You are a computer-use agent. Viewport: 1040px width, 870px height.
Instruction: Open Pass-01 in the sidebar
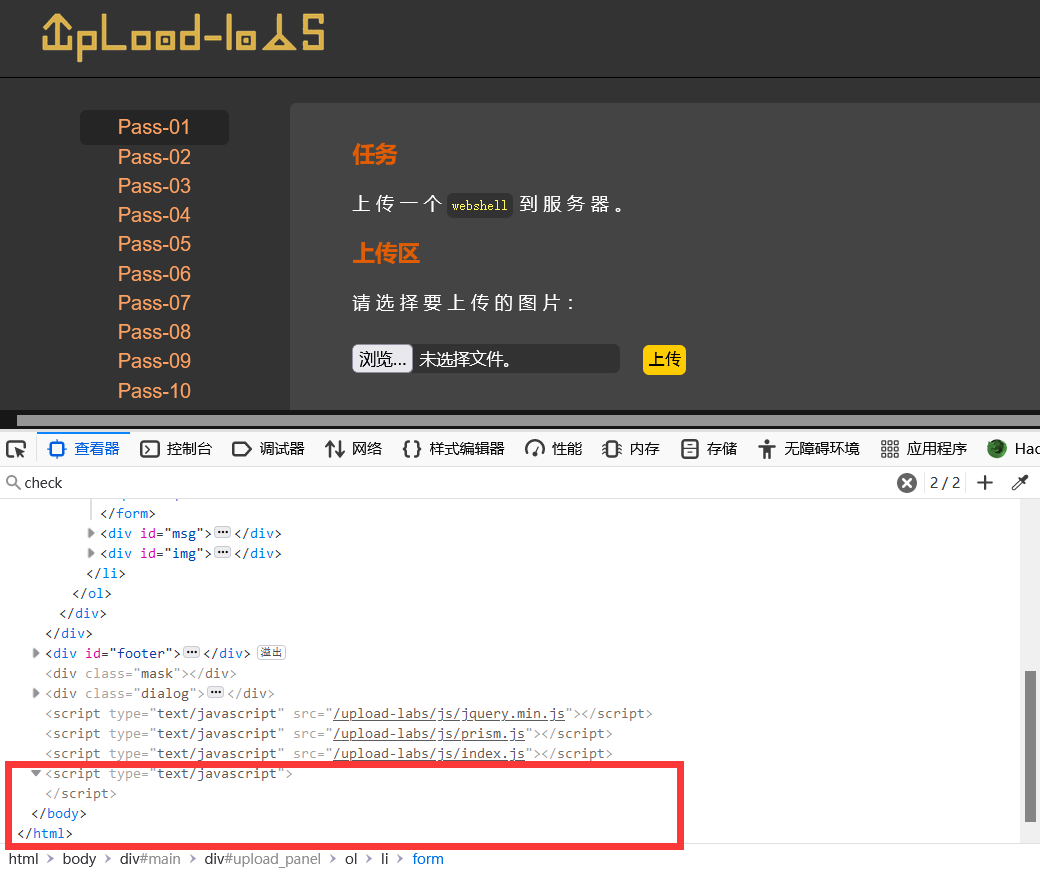pyautogui.click(x=154, y=127)
